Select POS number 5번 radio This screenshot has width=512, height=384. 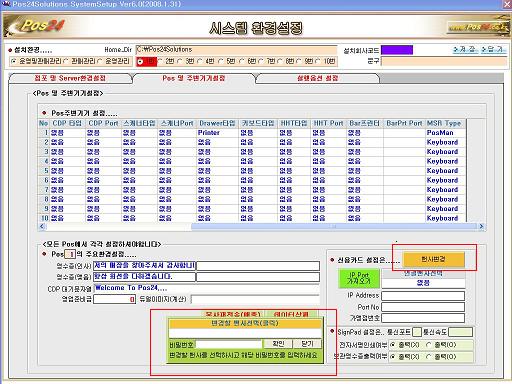tap(227, 61)
